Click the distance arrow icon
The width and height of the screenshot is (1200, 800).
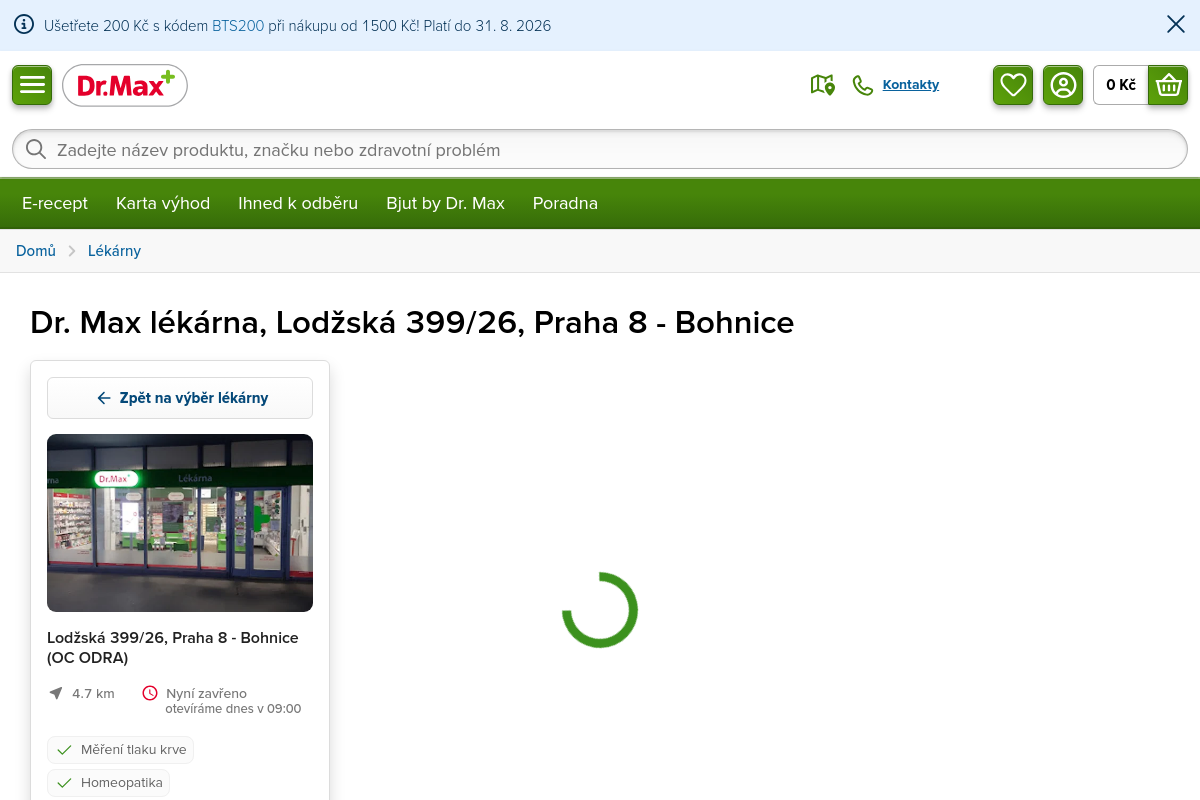(55, 693)
